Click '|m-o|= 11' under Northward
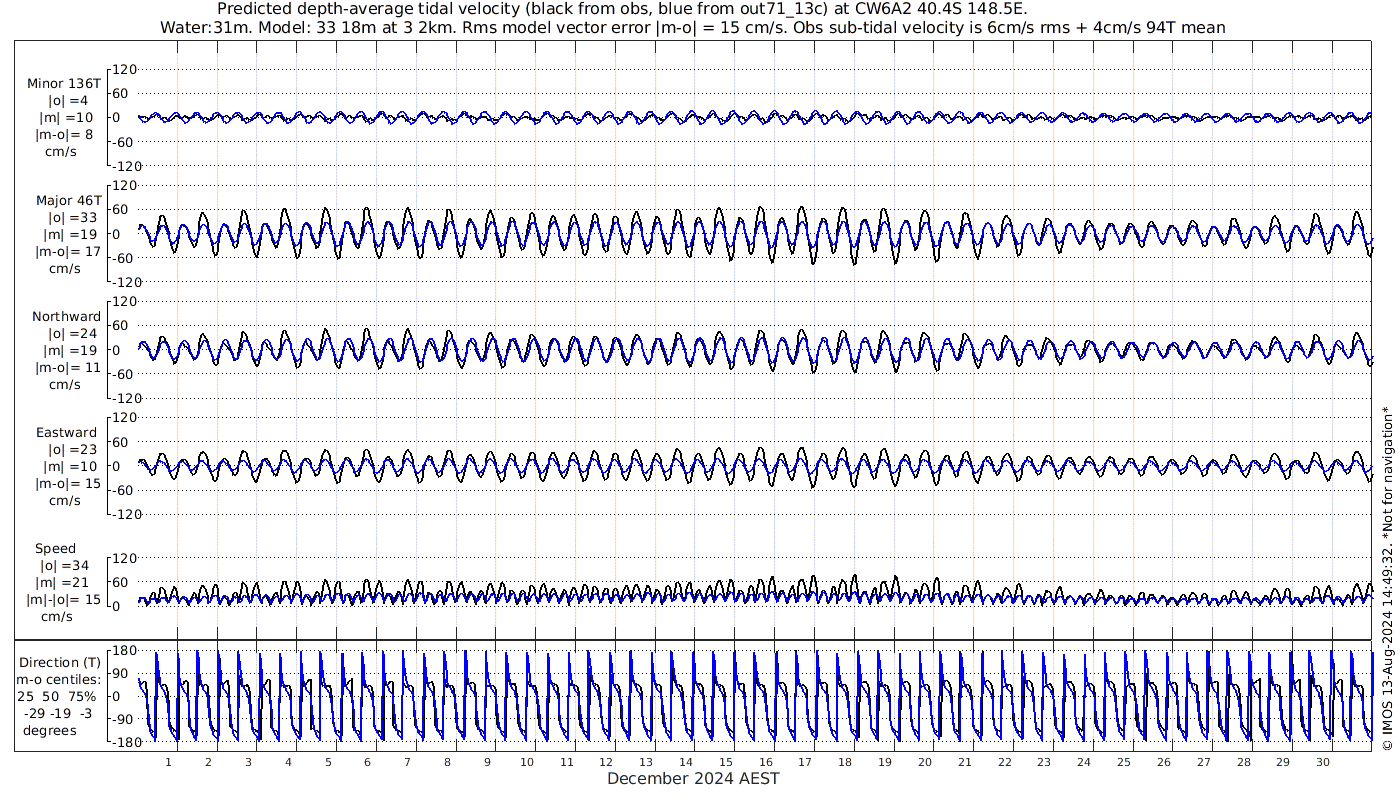 click(68, 368)
